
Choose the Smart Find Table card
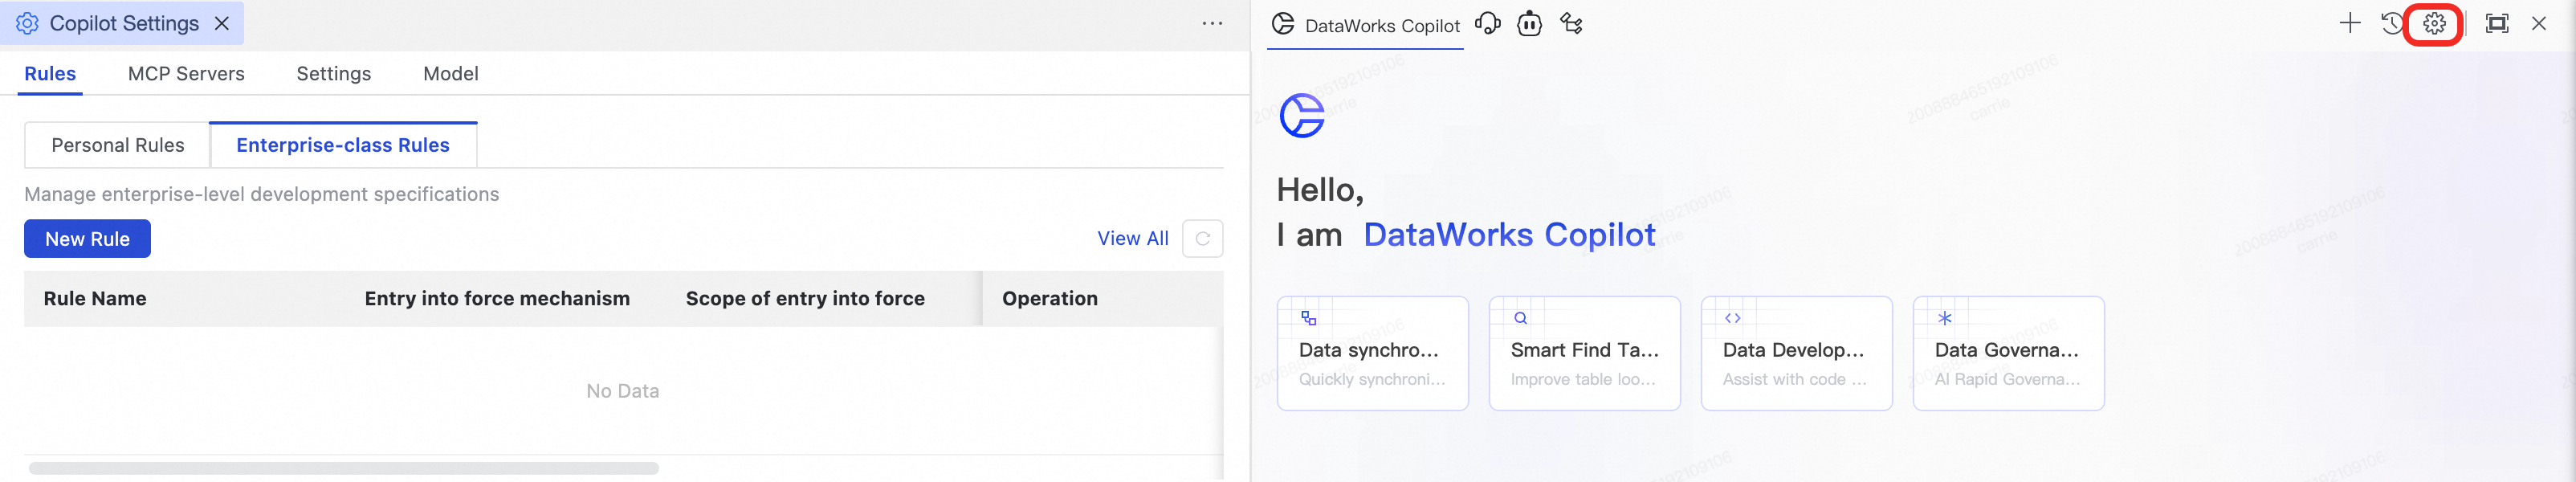tap(1584, 353)
